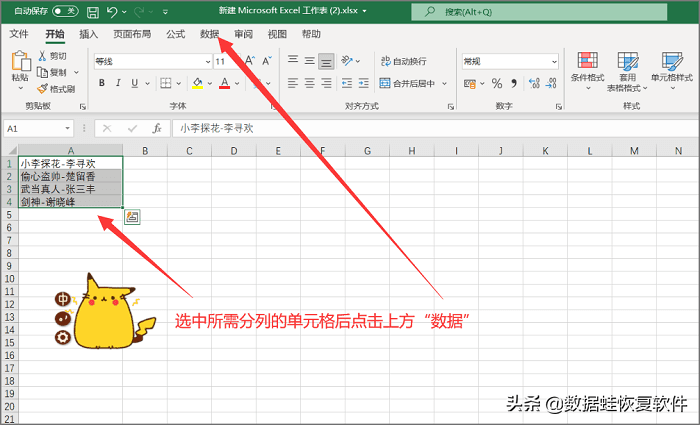The height and width of the screenshot is (425, 700).
Task: Click the accounting currency format icon
Action: click(x=470, y=83)
